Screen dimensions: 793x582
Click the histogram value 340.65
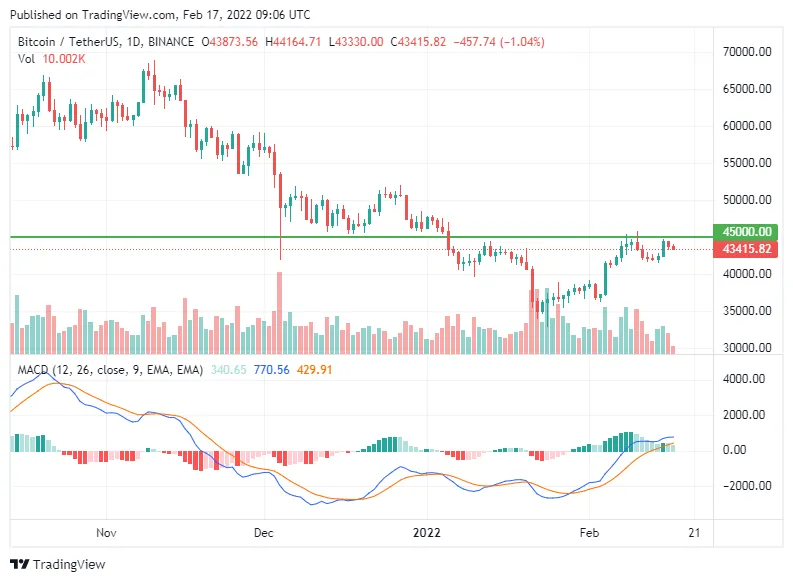(229, 370)
